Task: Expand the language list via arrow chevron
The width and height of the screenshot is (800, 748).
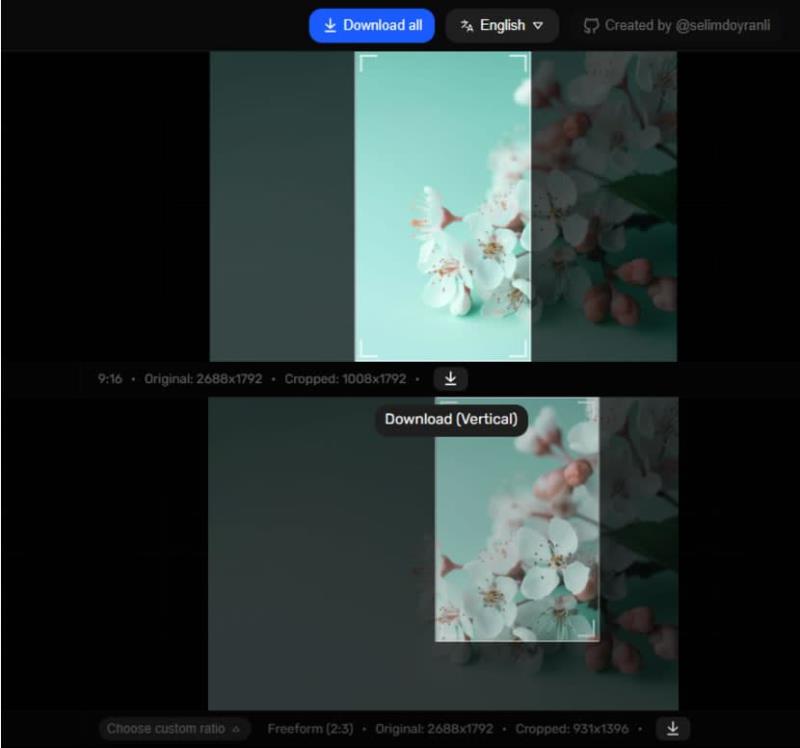Action: (x=538, y=26)
